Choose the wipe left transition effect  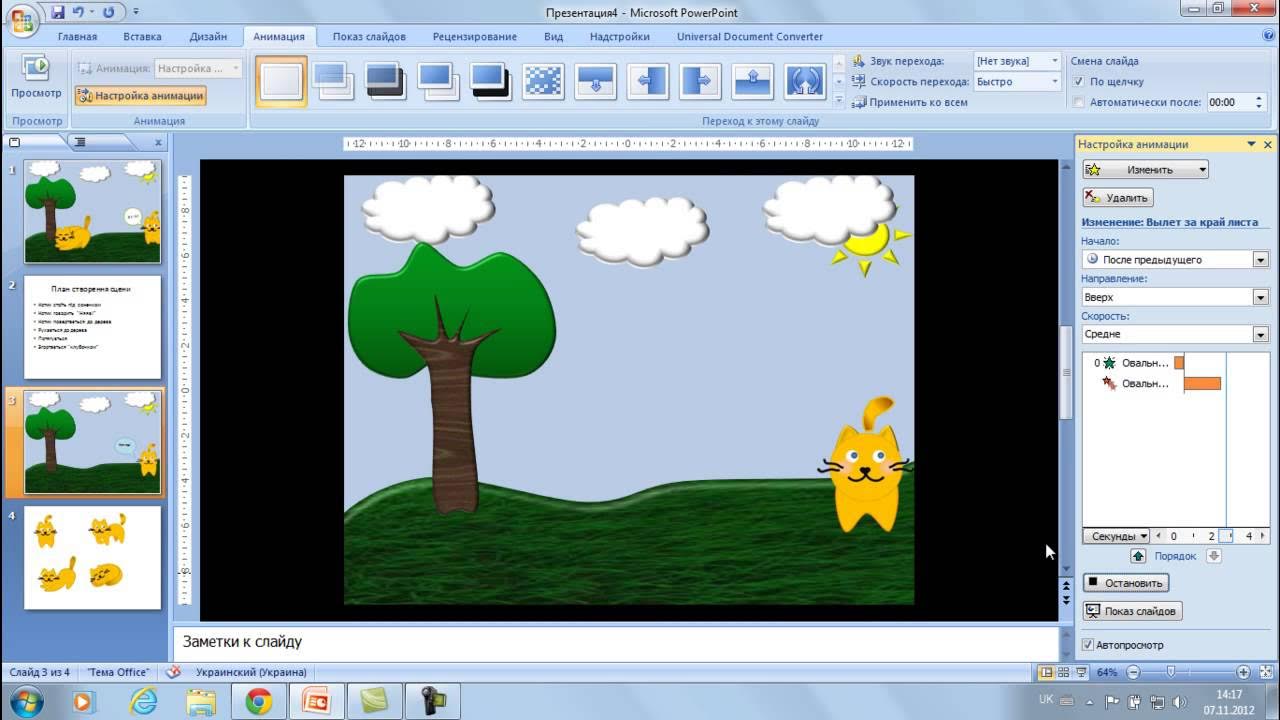(x=648, y=81)
